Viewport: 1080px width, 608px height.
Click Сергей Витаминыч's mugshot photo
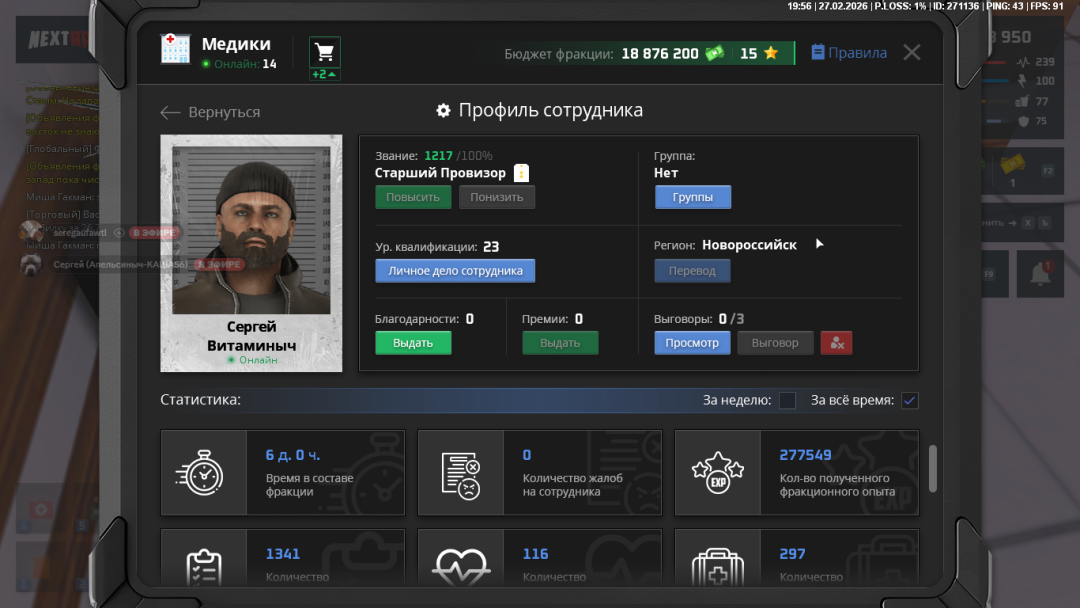click(251, 230)
